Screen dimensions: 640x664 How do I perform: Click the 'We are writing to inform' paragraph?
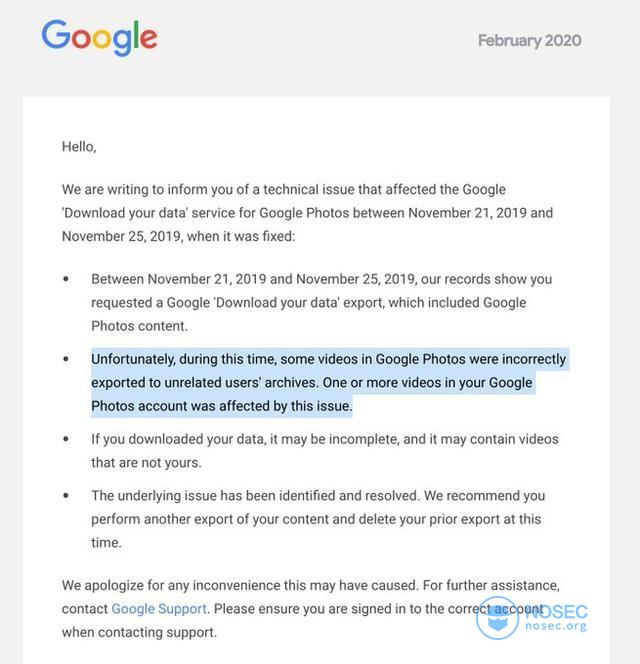coord(308,213)
